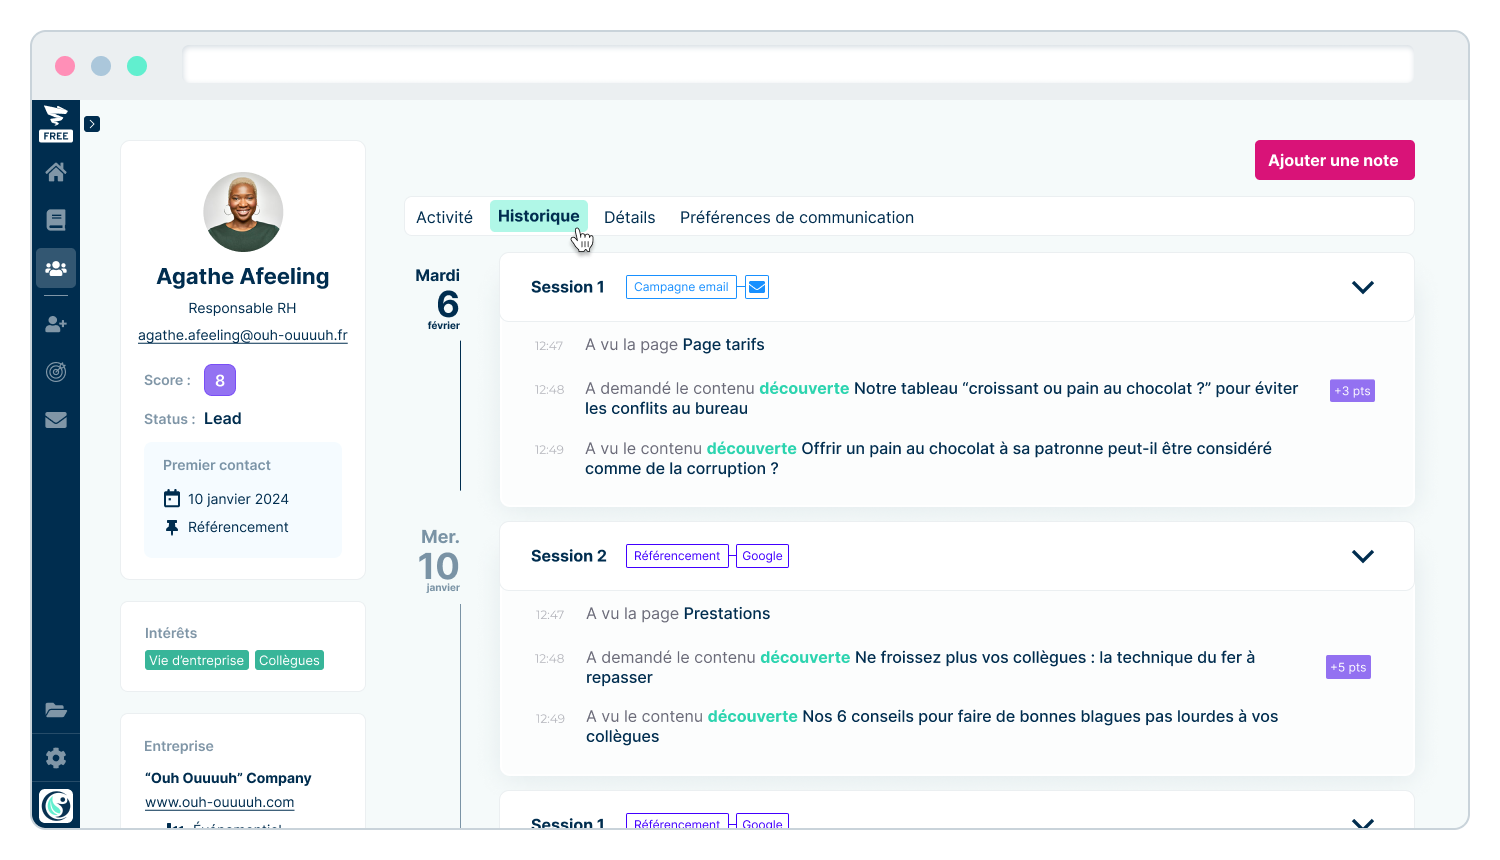Click the "Ne froissez plus vos collègues" entry

point(920,667)
